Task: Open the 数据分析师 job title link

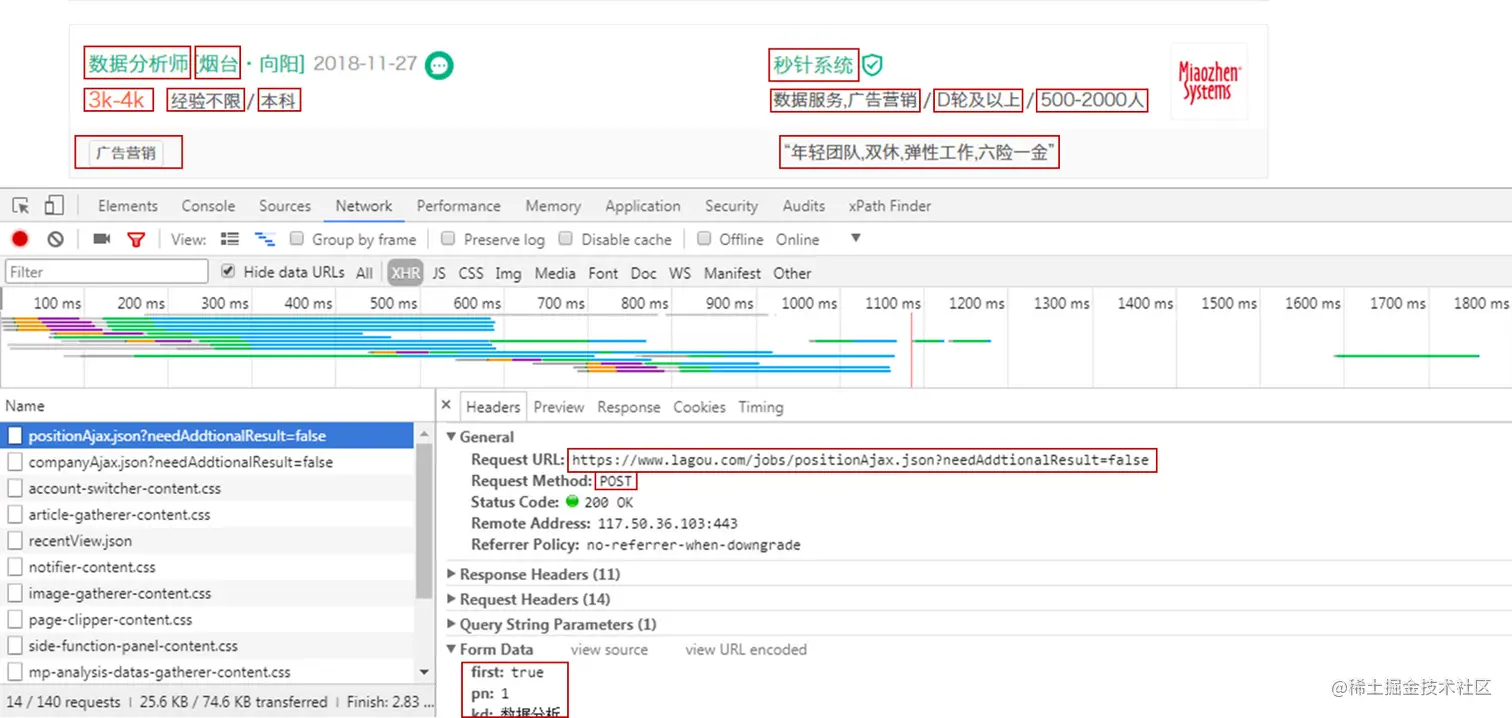Action: tap(139, 64)
